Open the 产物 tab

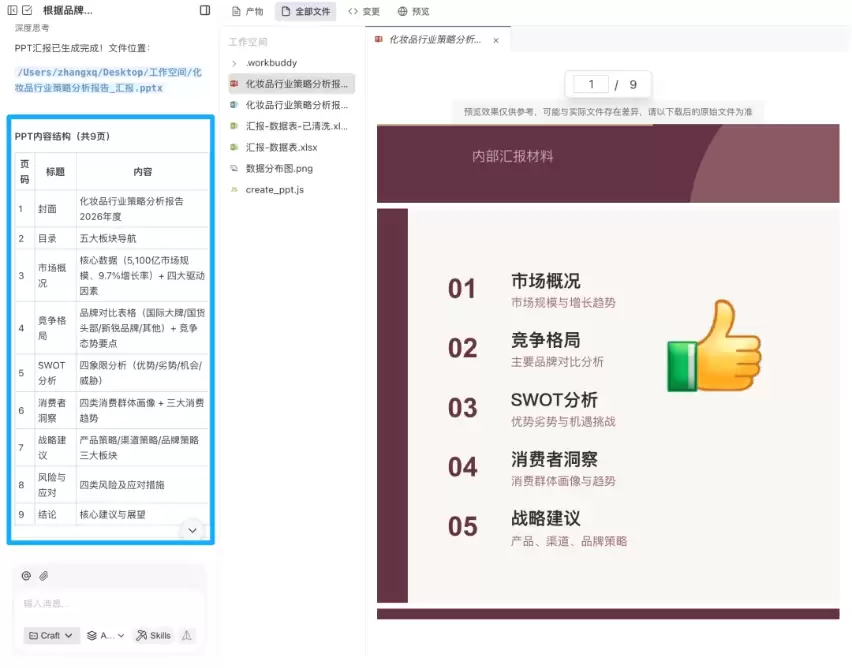pyautogui.click(x=247, y=11)
